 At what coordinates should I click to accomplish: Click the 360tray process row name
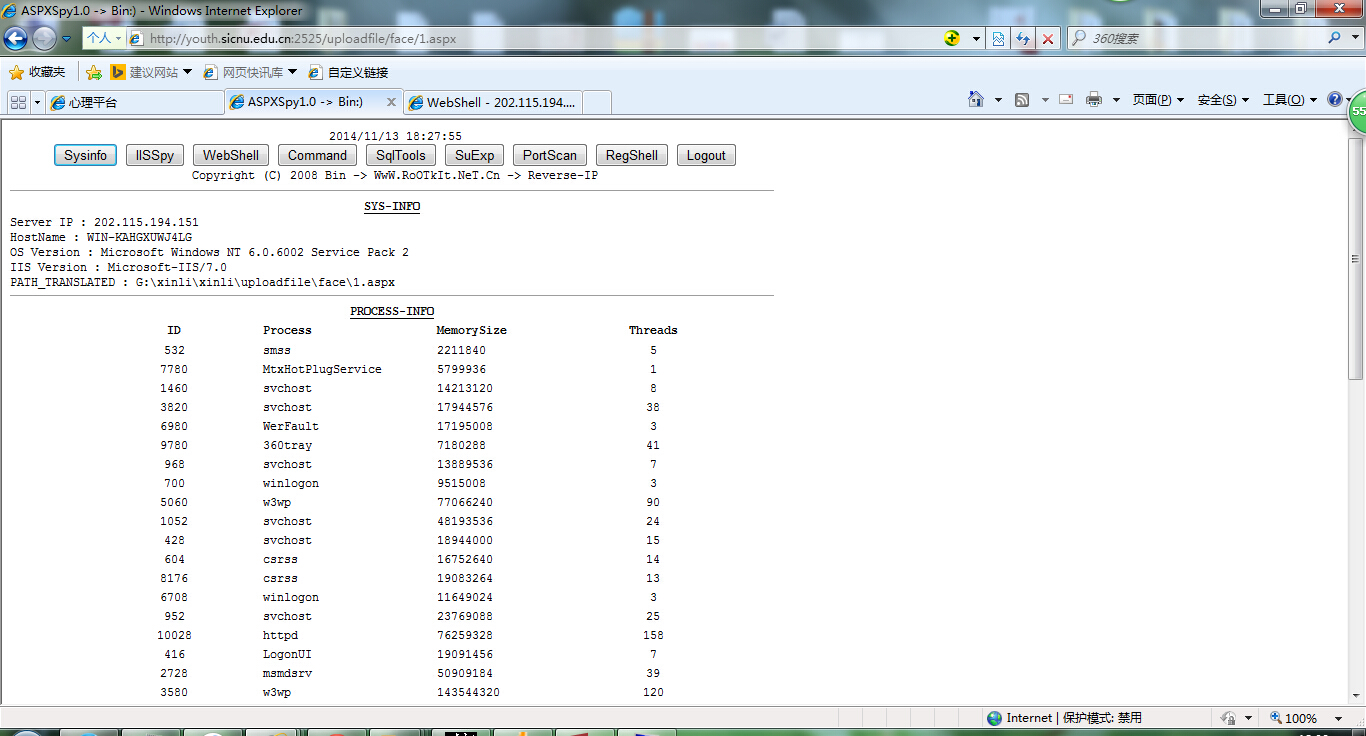[287, 445]
